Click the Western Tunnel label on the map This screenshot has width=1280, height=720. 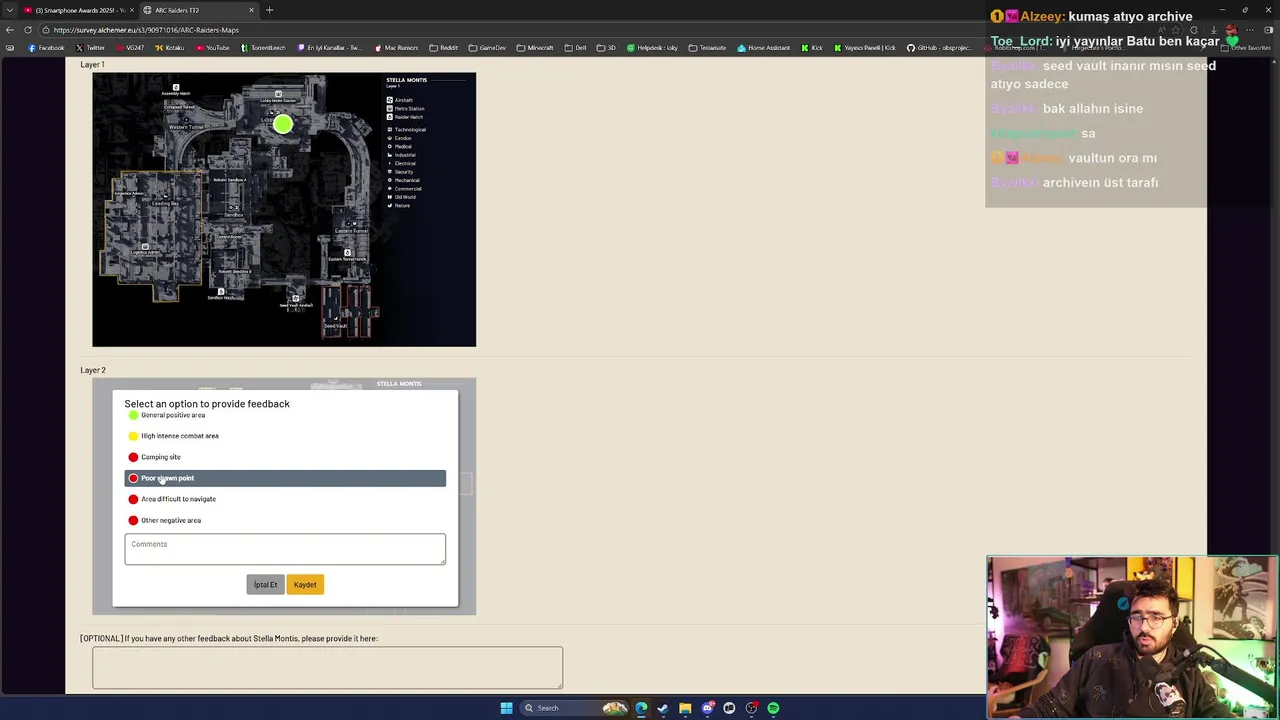pos(186,127)
